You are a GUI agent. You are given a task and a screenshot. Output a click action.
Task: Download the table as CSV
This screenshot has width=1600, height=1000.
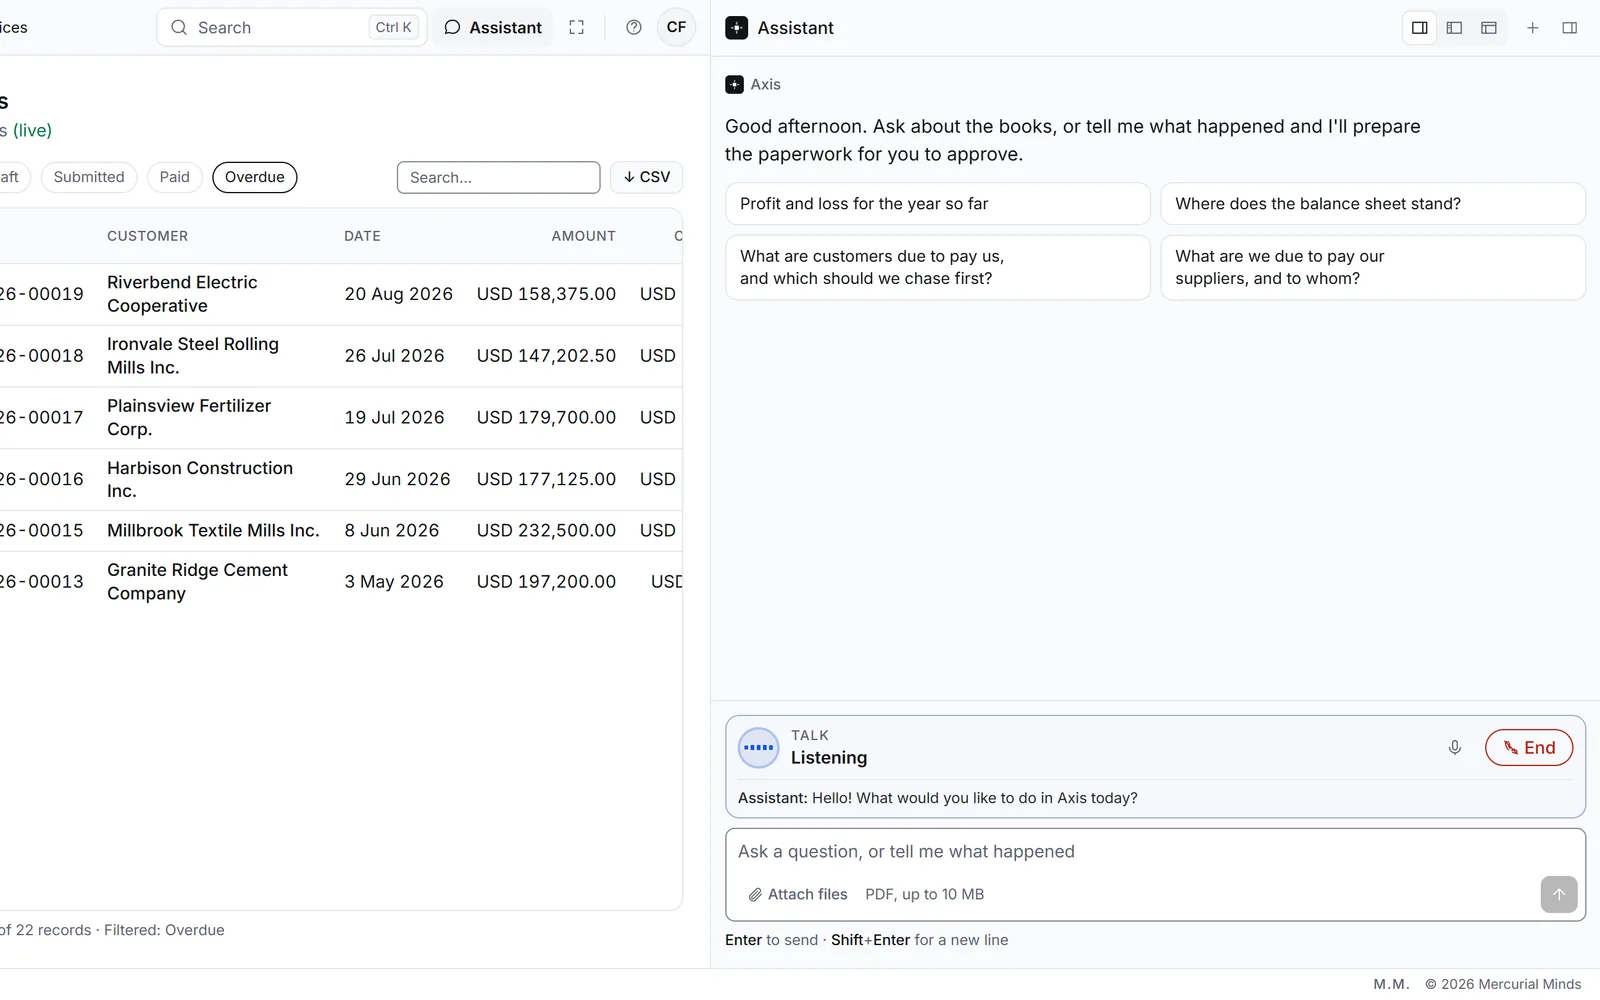pyautogui.click(x=647, y=177)
